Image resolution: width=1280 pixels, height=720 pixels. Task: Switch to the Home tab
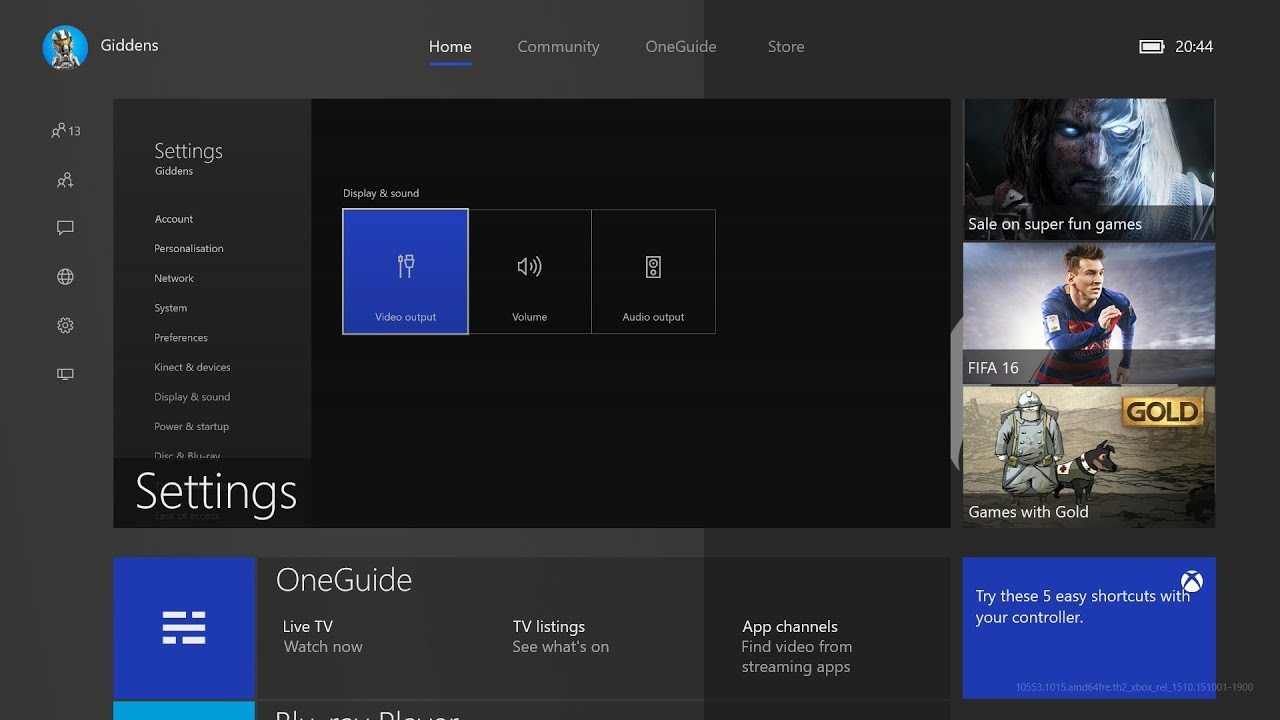pyautogui.click(x=450, y=47)
